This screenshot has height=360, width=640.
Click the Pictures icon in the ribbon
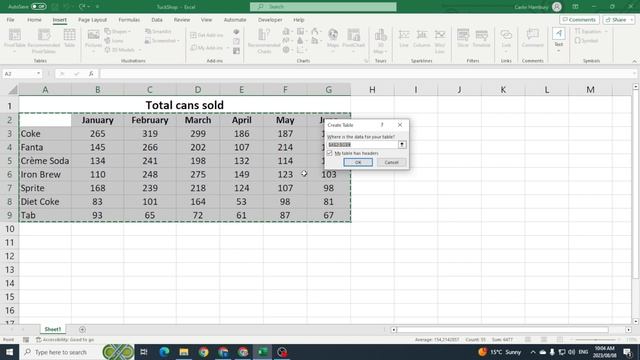(93, 40)
